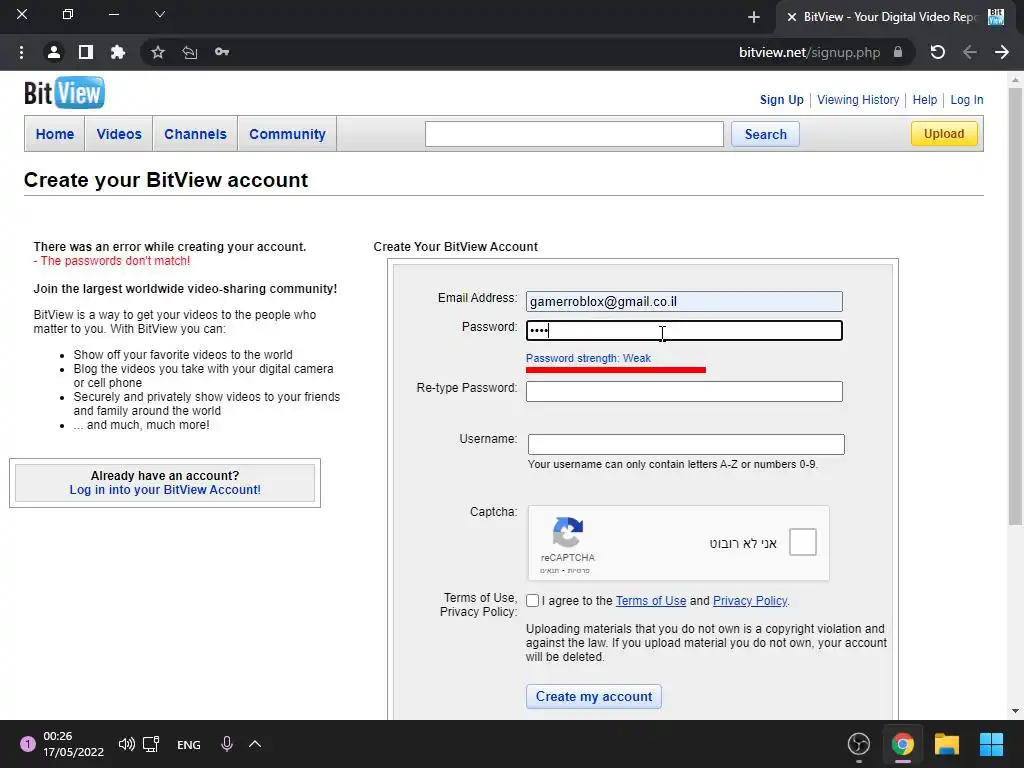Open the Help link
Image resolution: width=1024 pixels, height=768 pixels.
click(x=925, y=100)
